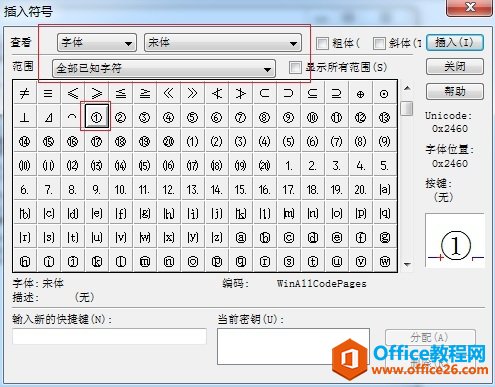Choose the much-greater-than (≫) symbol
495x387 pixels.
192,93
